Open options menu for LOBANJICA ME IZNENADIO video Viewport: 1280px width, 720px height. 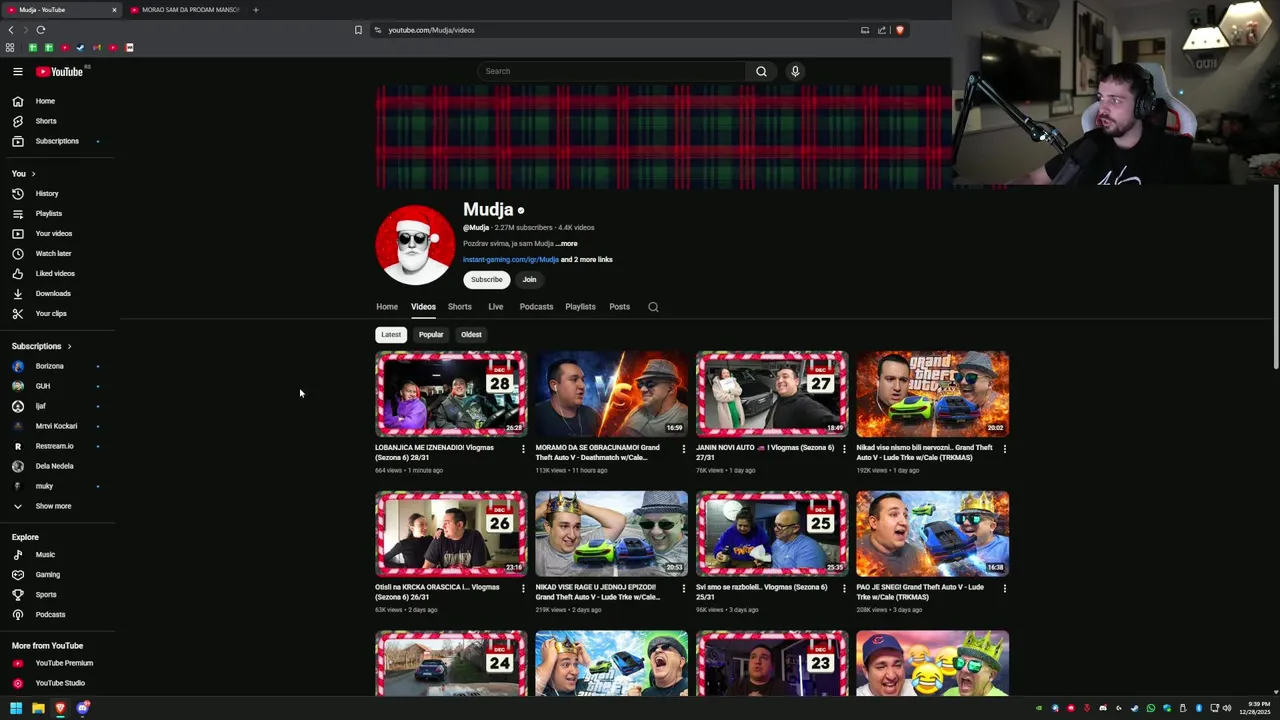(x=523, y=449)
